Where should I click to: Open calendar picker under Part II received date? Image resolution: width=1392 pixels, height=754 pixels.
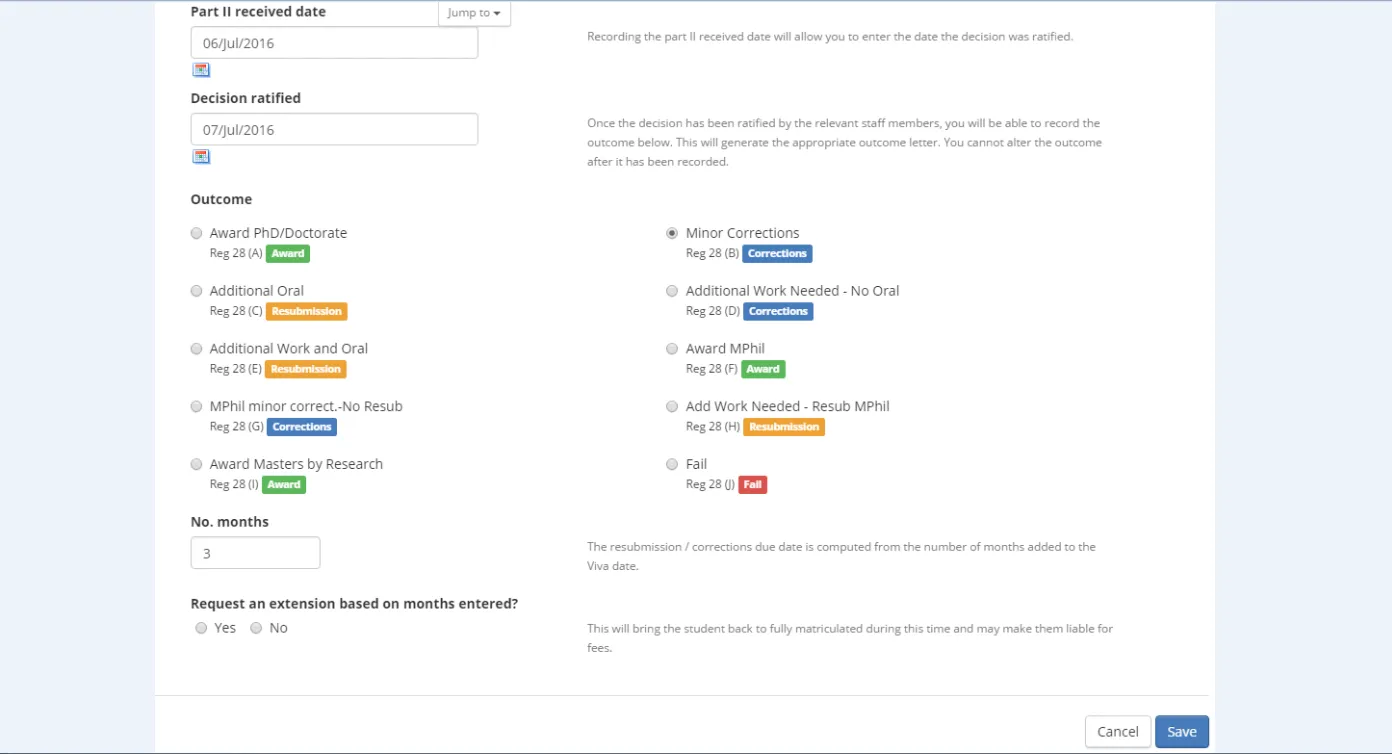pyautogui.click(x=201, y=70)
